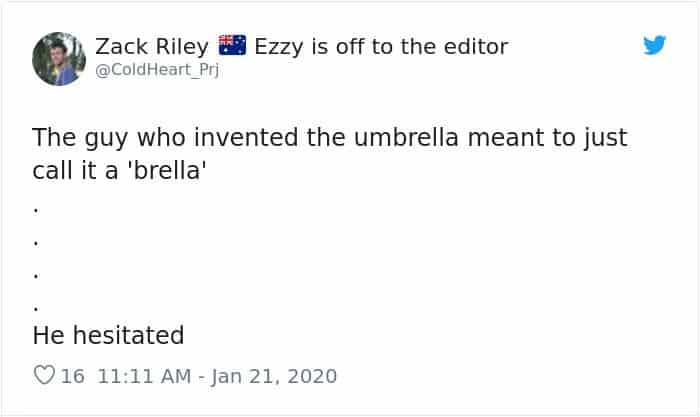Click the word 'editor' in the name line
This screenshot has width=700, height=417.
point(472,46)
